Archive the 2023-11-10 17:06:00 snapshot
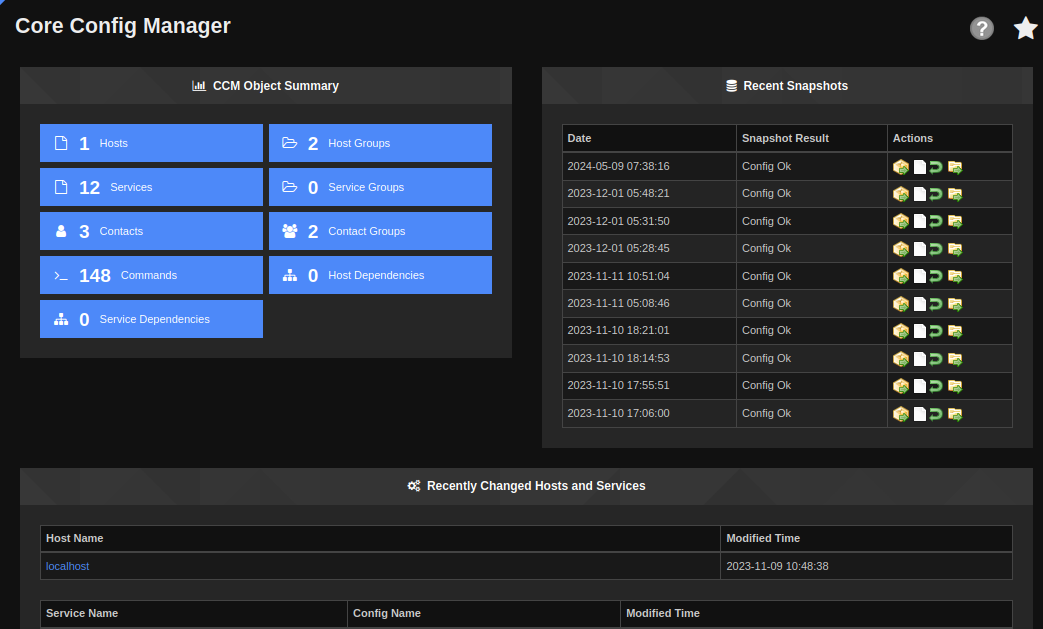This screenshot has width=1043, height=629. click(x=955, y=414)
